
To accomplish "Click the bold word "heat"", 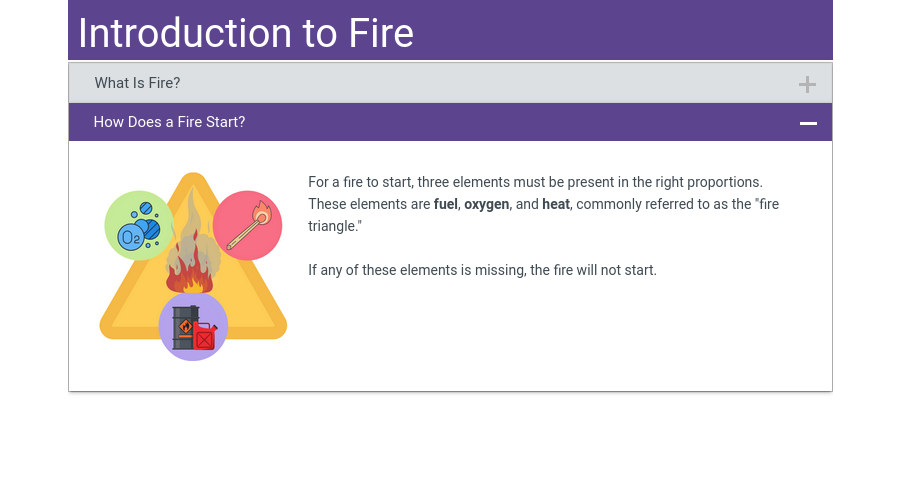I will (556, 204).
